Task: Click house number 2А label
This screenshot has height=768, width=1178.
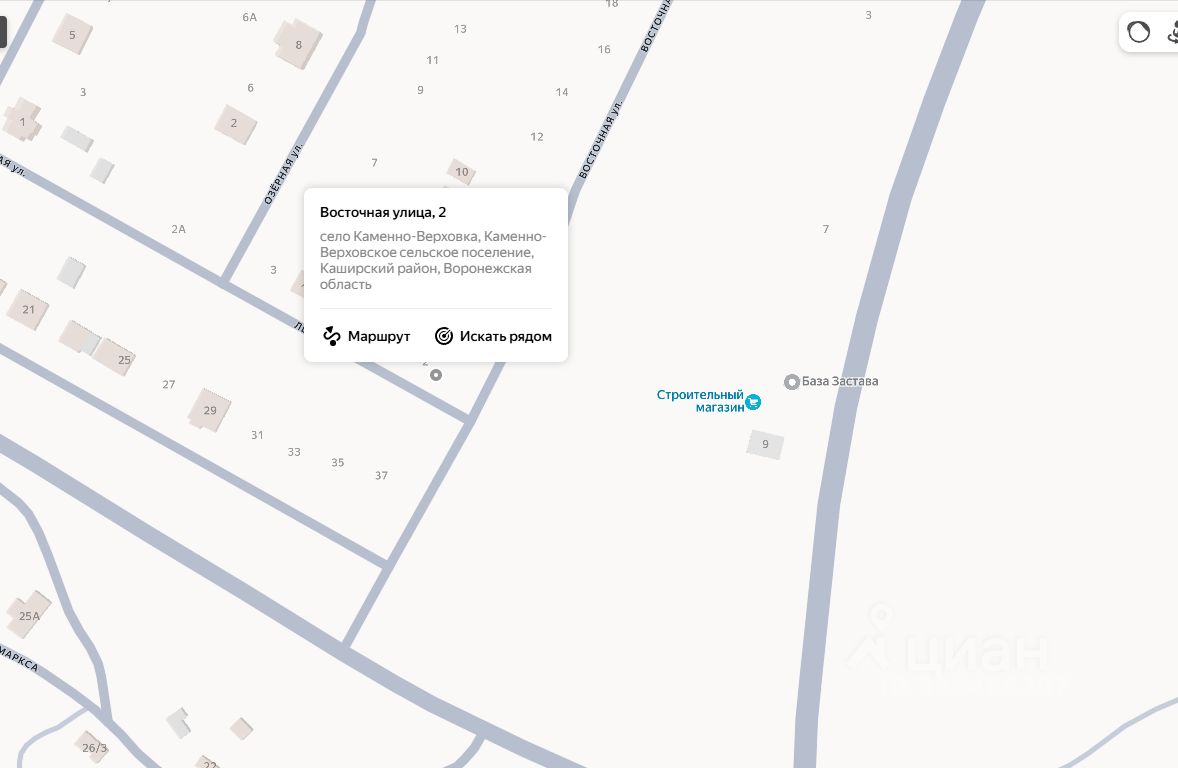Action: tap(178, 228)
